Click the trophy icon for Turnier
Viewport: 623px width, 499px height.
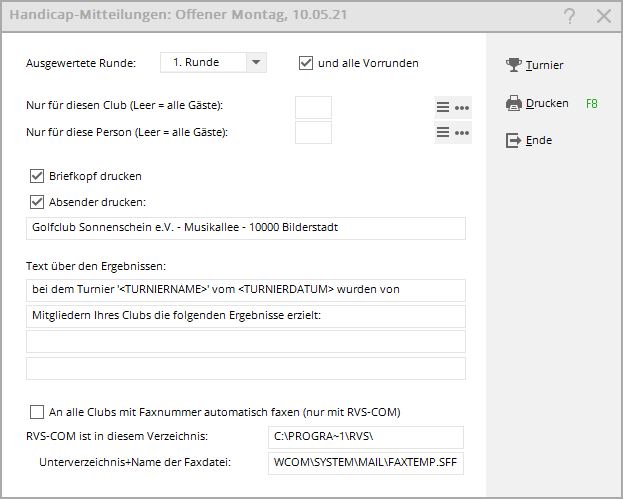click(514, 65)
